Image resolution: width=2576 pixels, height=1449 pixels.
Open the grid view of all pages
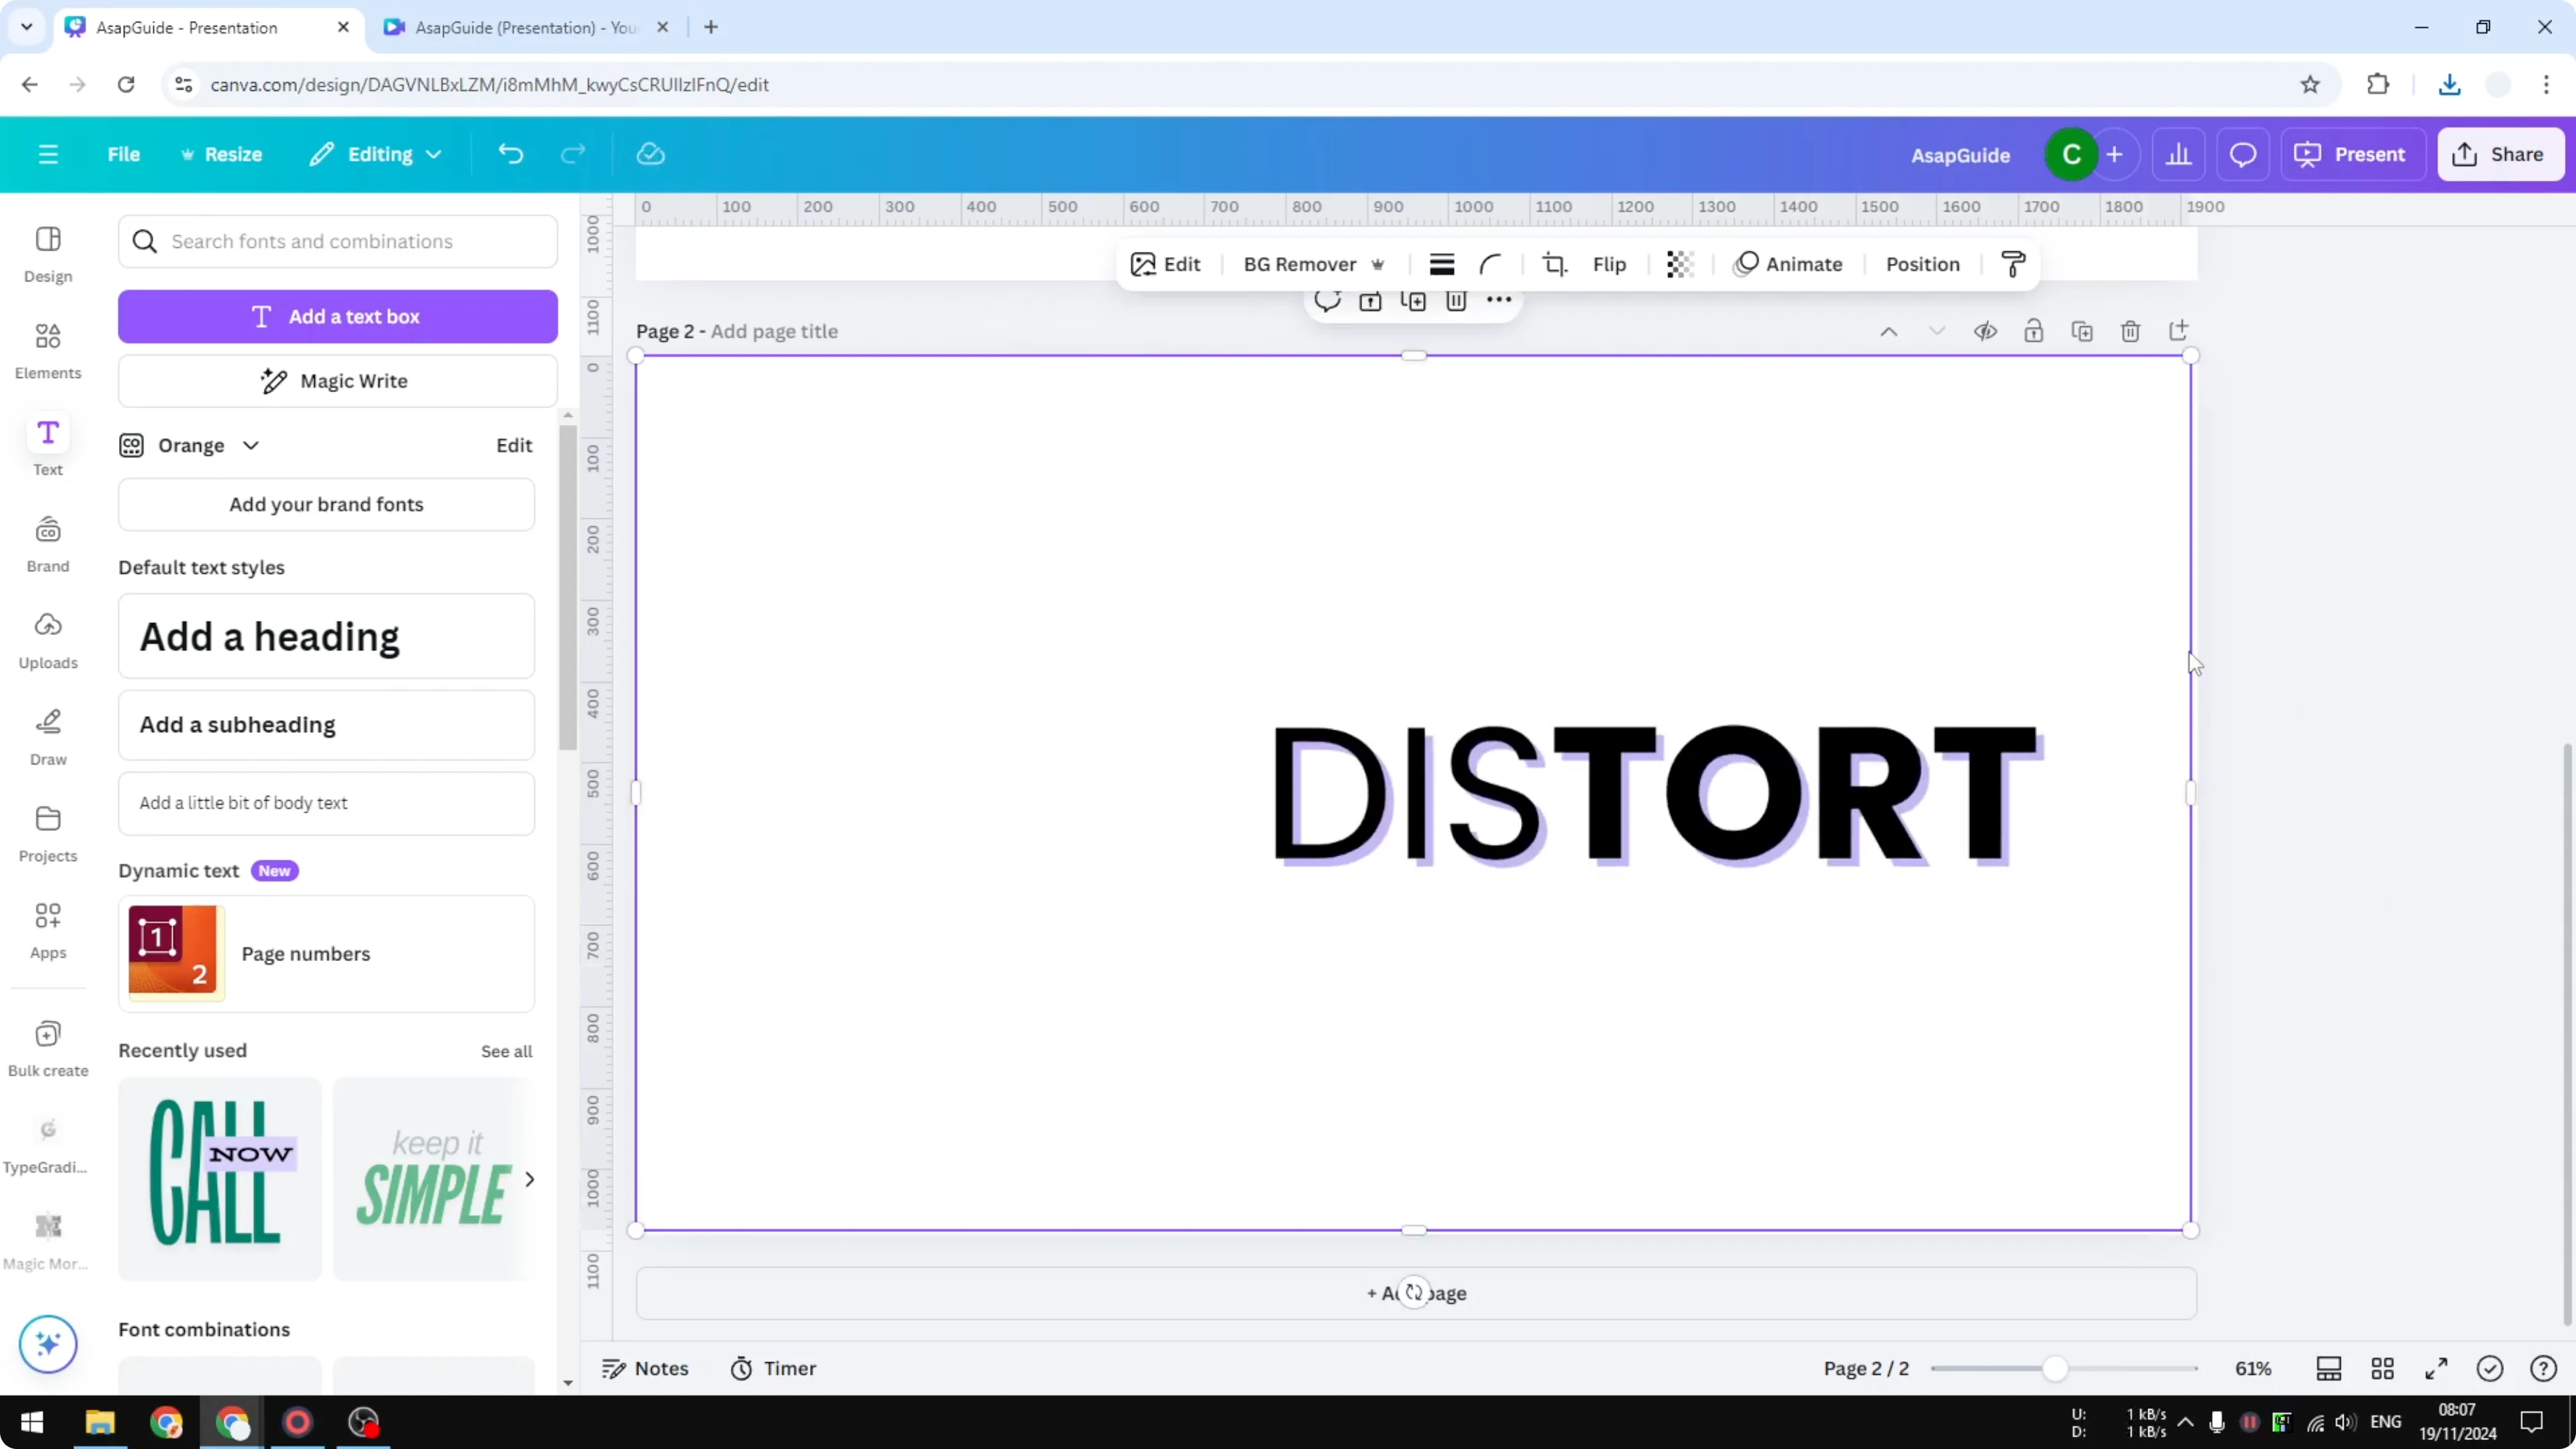[x=2383, y=1368]
